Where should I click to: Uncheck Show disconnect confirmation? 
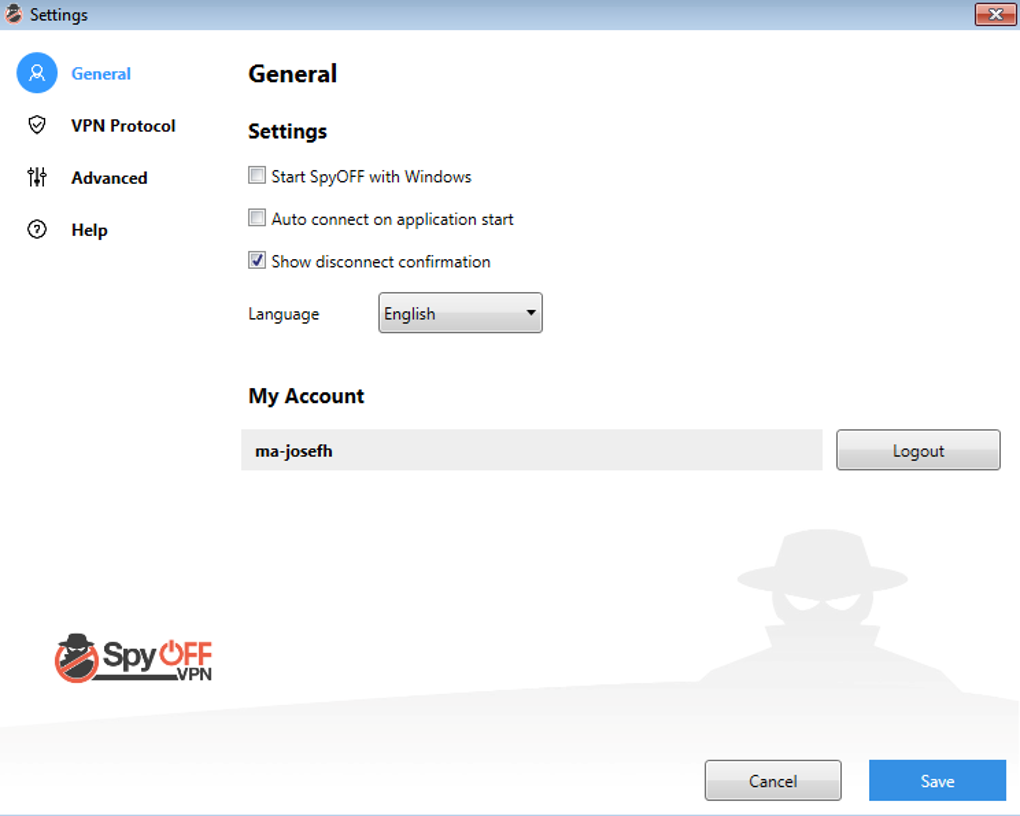click(257, 260)
